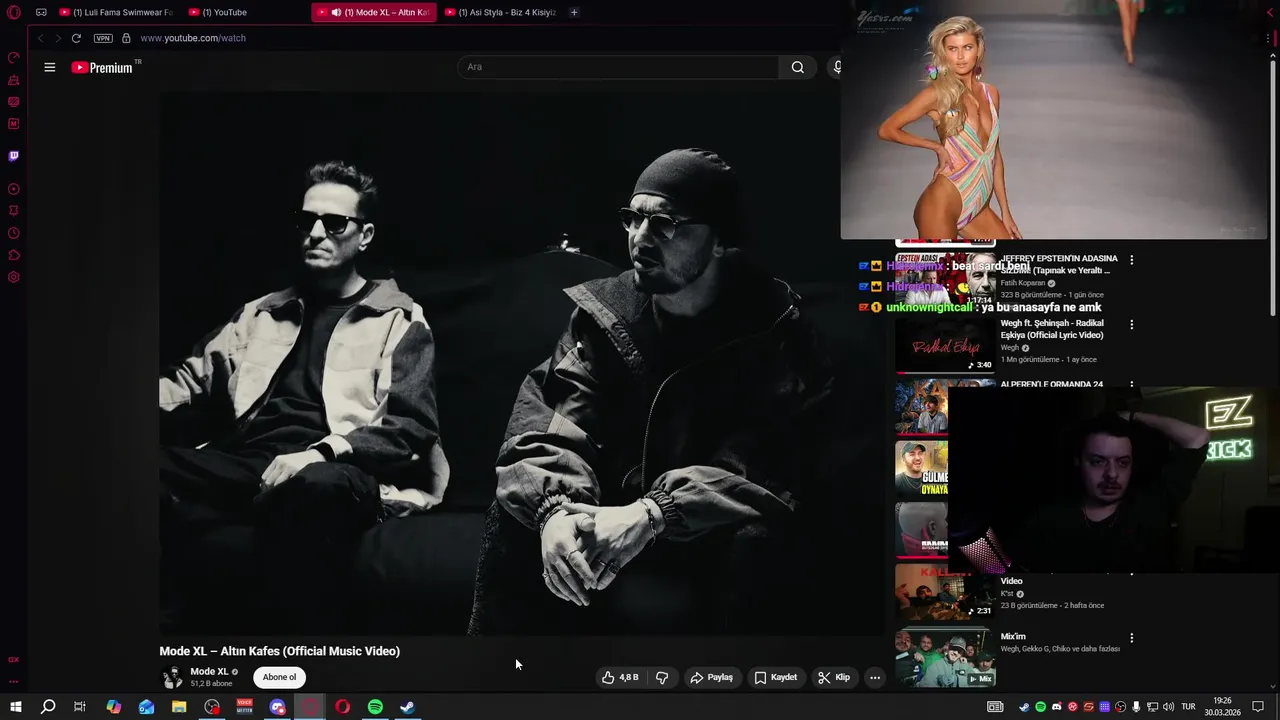Click the Klip scissors button
1280x720 pixels.
pos(833,677)
